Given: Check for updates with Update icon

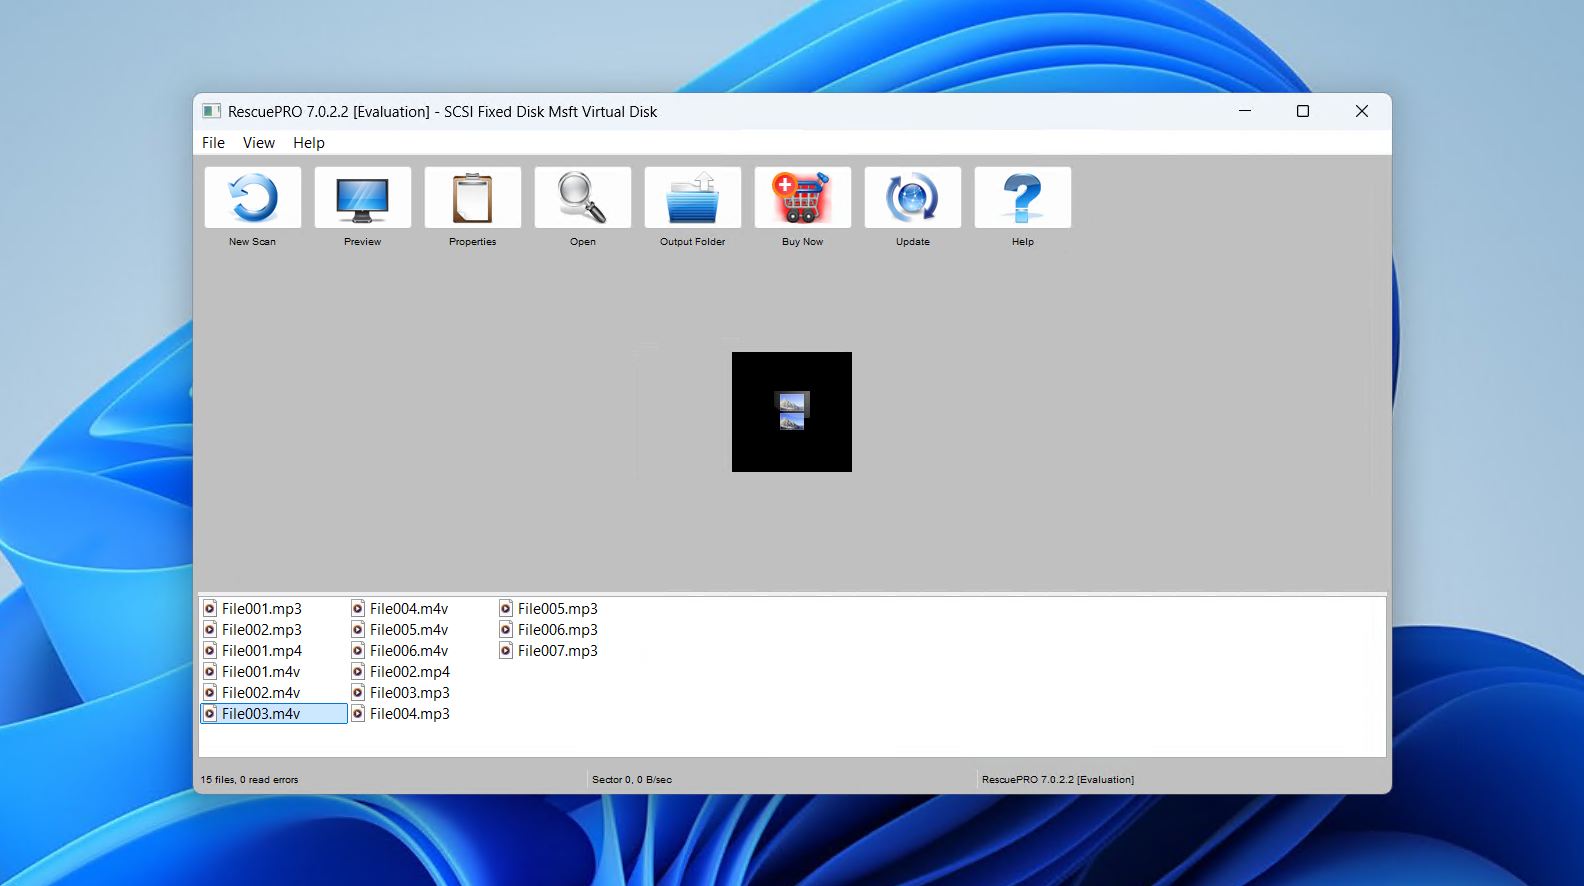Looking at the screenshot, I should point(912,198).
